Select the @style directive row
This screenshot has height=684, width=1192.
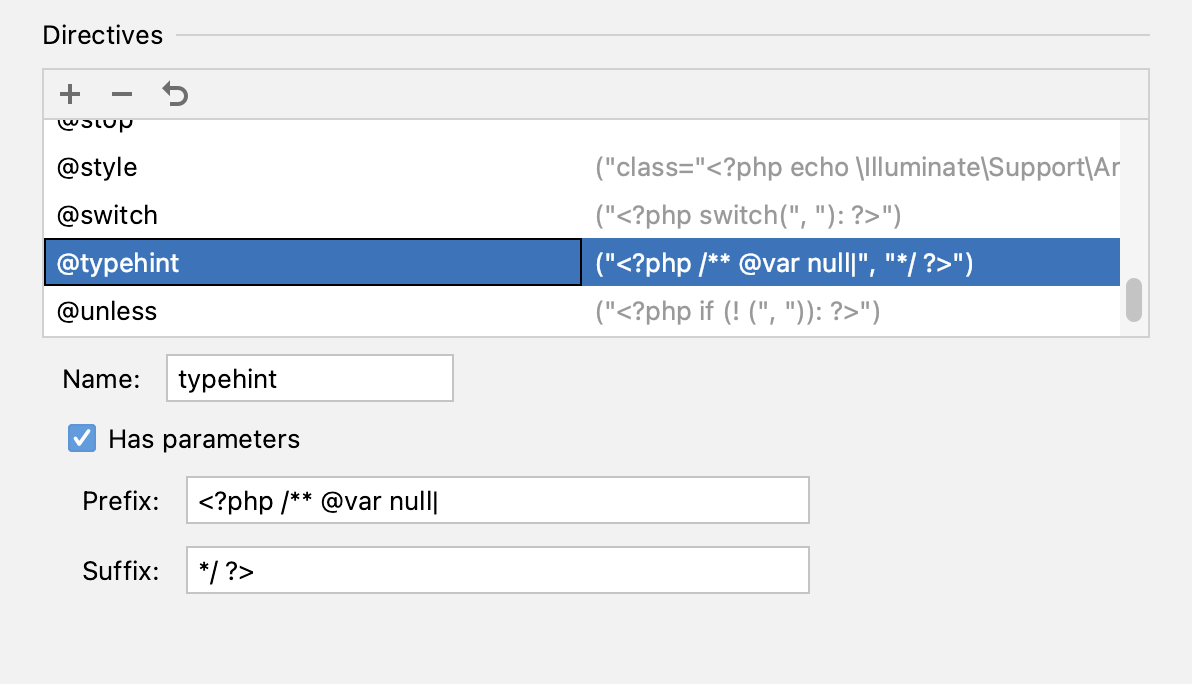tap(582, 167)
